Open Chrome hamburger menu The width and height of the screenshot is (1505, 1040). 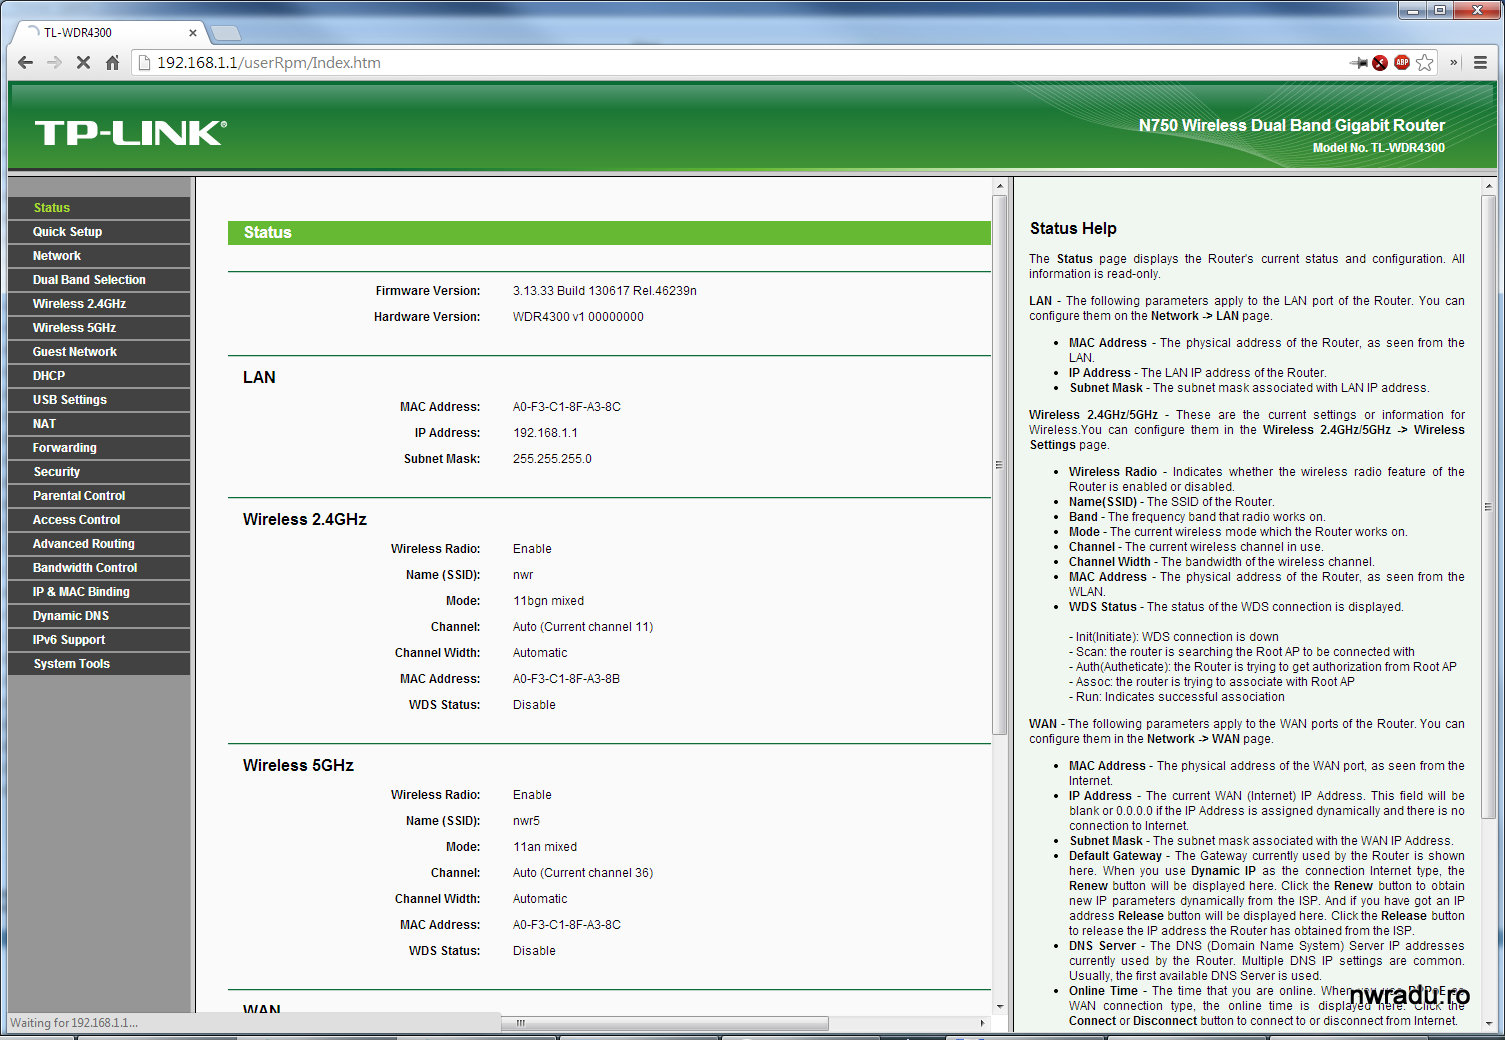point(1480,62)
